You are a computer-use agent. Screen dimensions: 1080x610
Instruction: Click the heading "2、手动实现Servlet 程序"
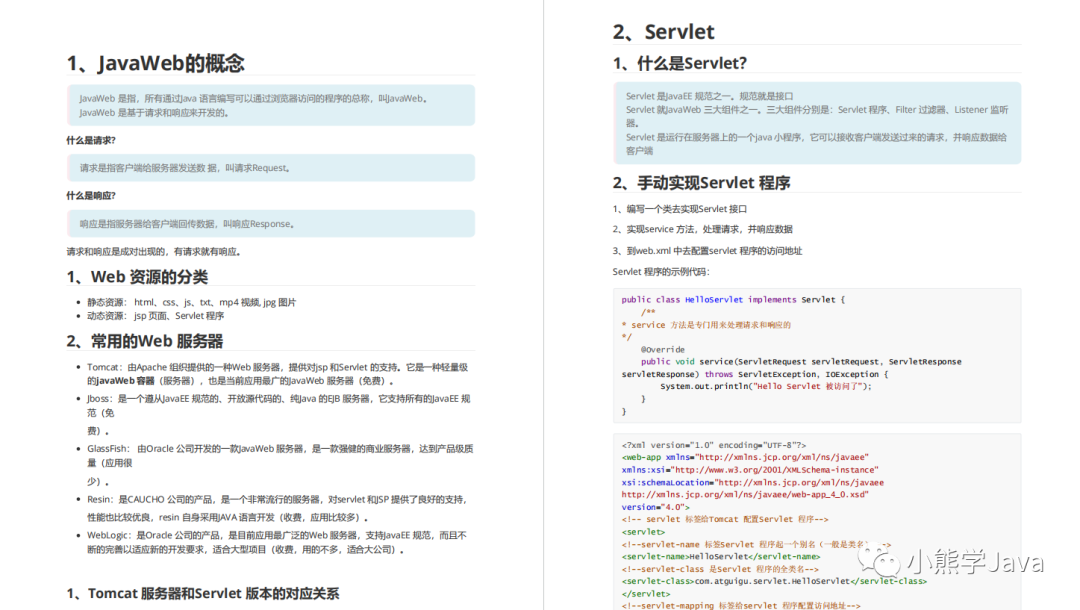tap(701, 183)
